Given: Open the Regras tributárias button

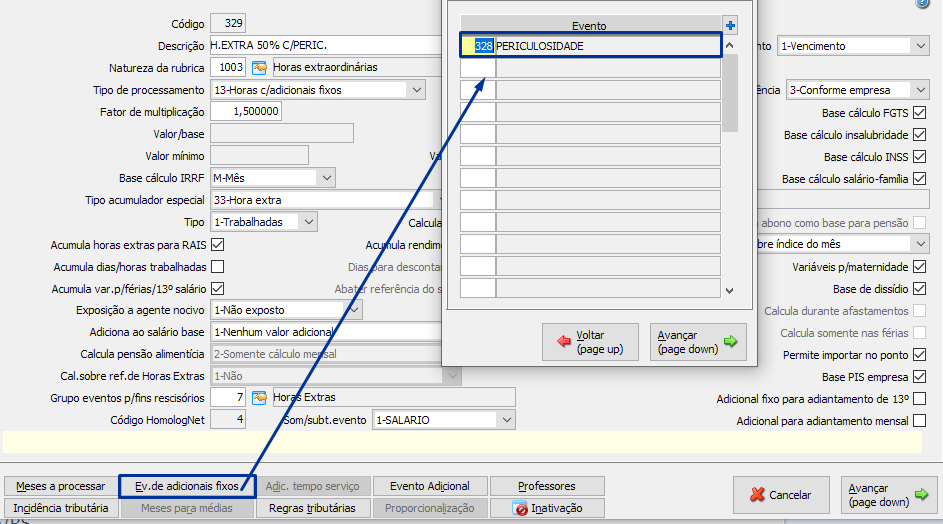Looking at the screenshot, I should [x=312, y=508].
